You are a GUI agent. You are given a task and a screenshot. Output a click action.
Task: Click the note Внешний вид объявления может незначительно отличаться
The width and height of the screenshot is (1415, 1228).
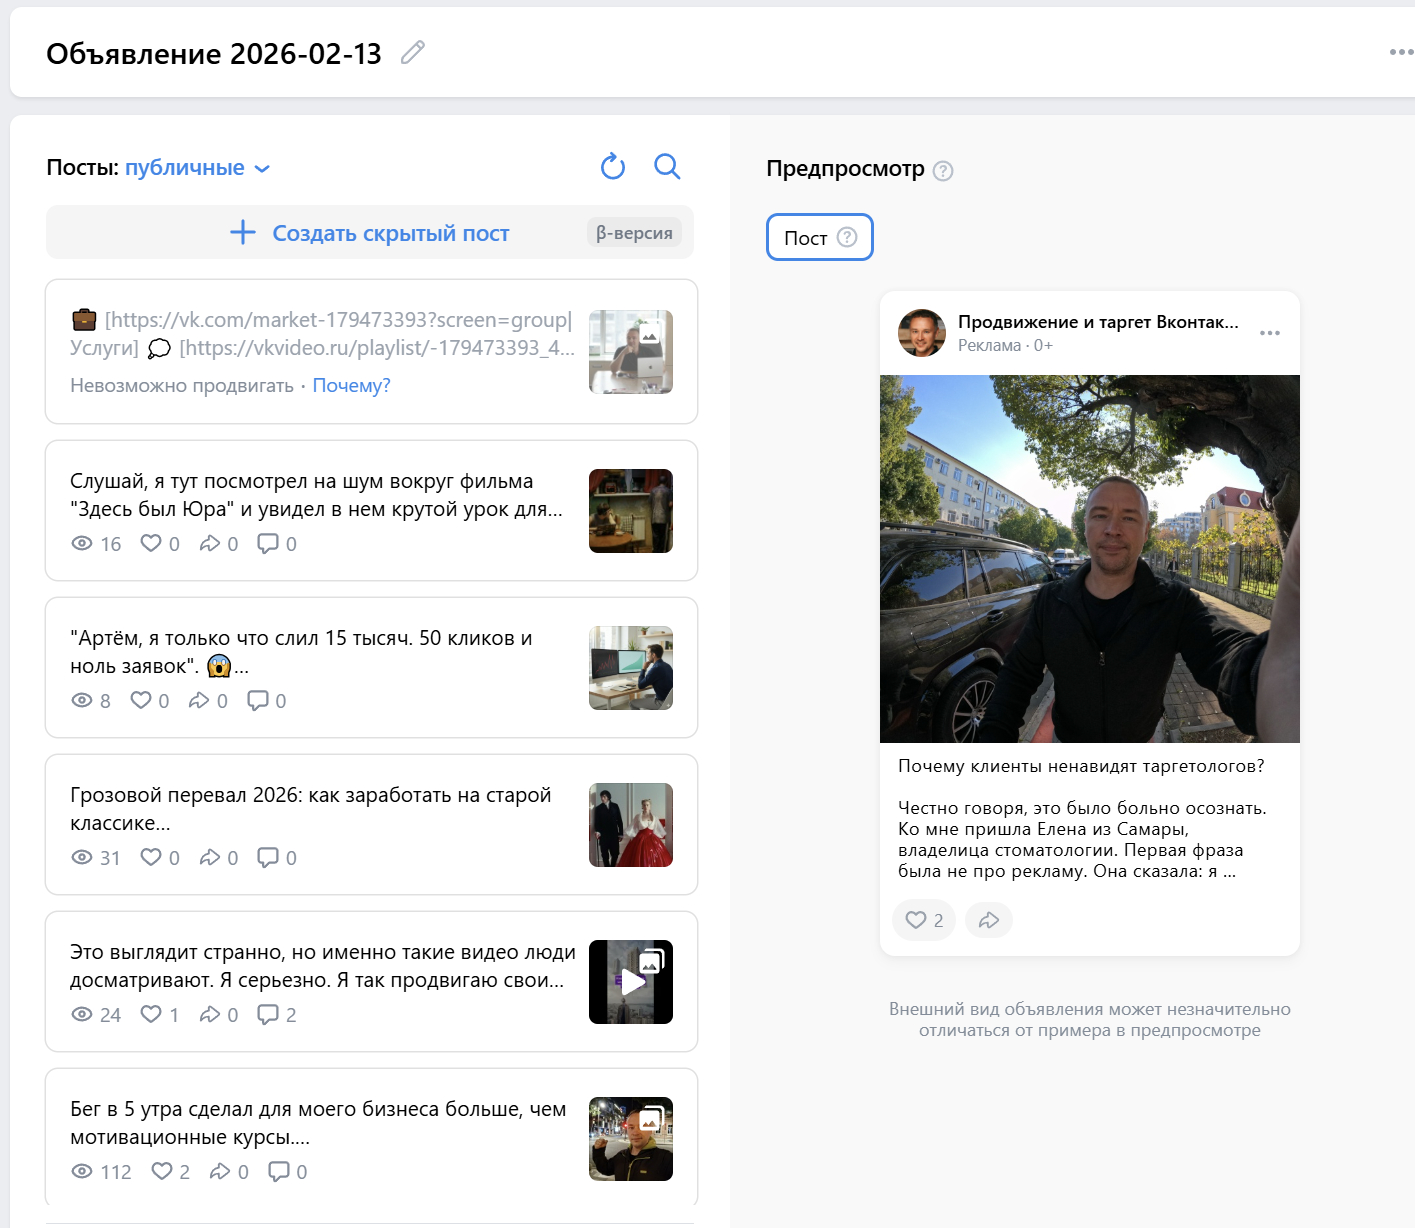click(x=1090, y=1020)
